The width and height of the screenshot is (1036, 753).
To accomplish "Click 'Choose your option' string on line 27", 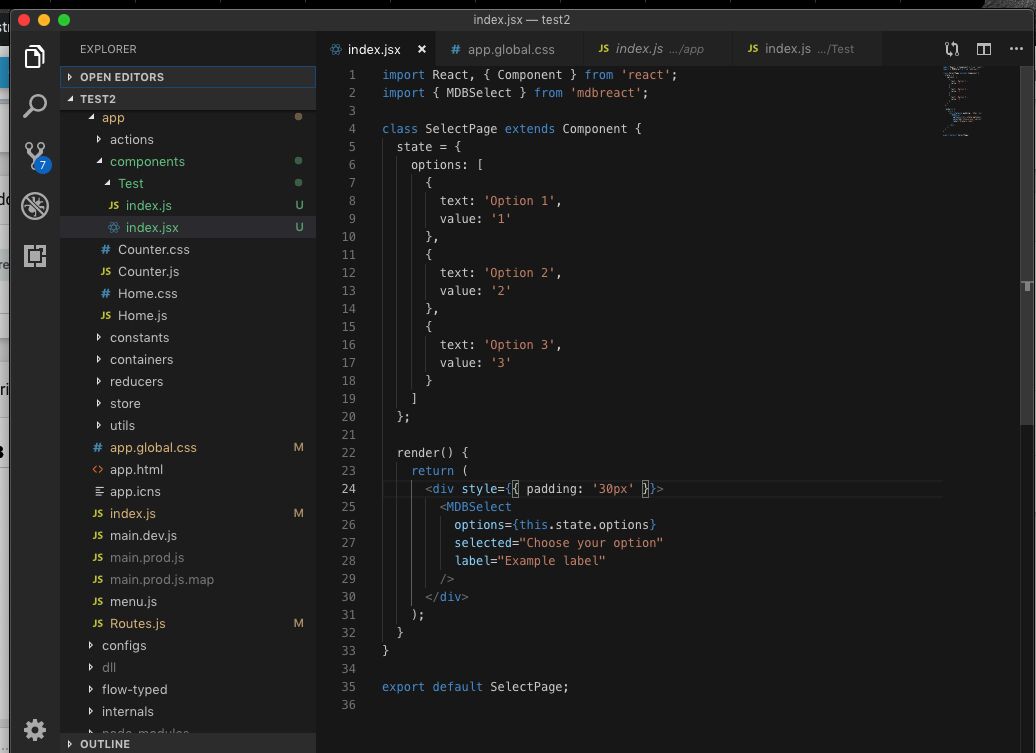I will click(x=591, y=543).
